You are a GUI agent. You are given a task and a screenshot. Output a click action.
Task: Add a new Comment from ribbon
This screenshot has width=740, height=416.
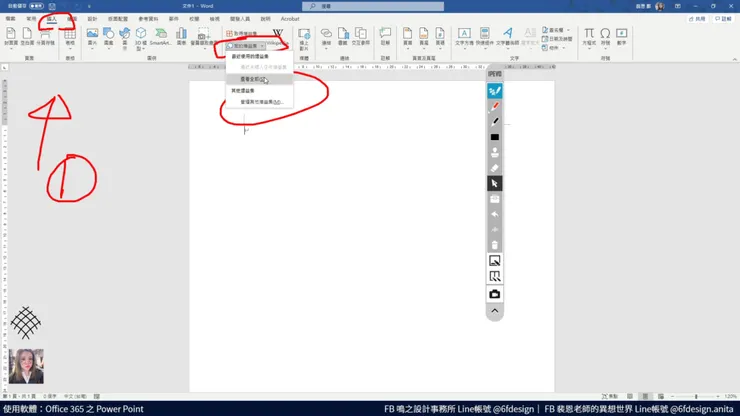[385, 36]
